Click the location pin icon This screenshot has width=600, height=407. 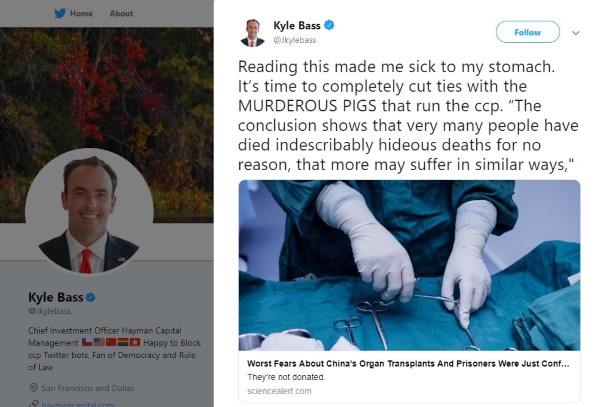[x=34, y=388]
